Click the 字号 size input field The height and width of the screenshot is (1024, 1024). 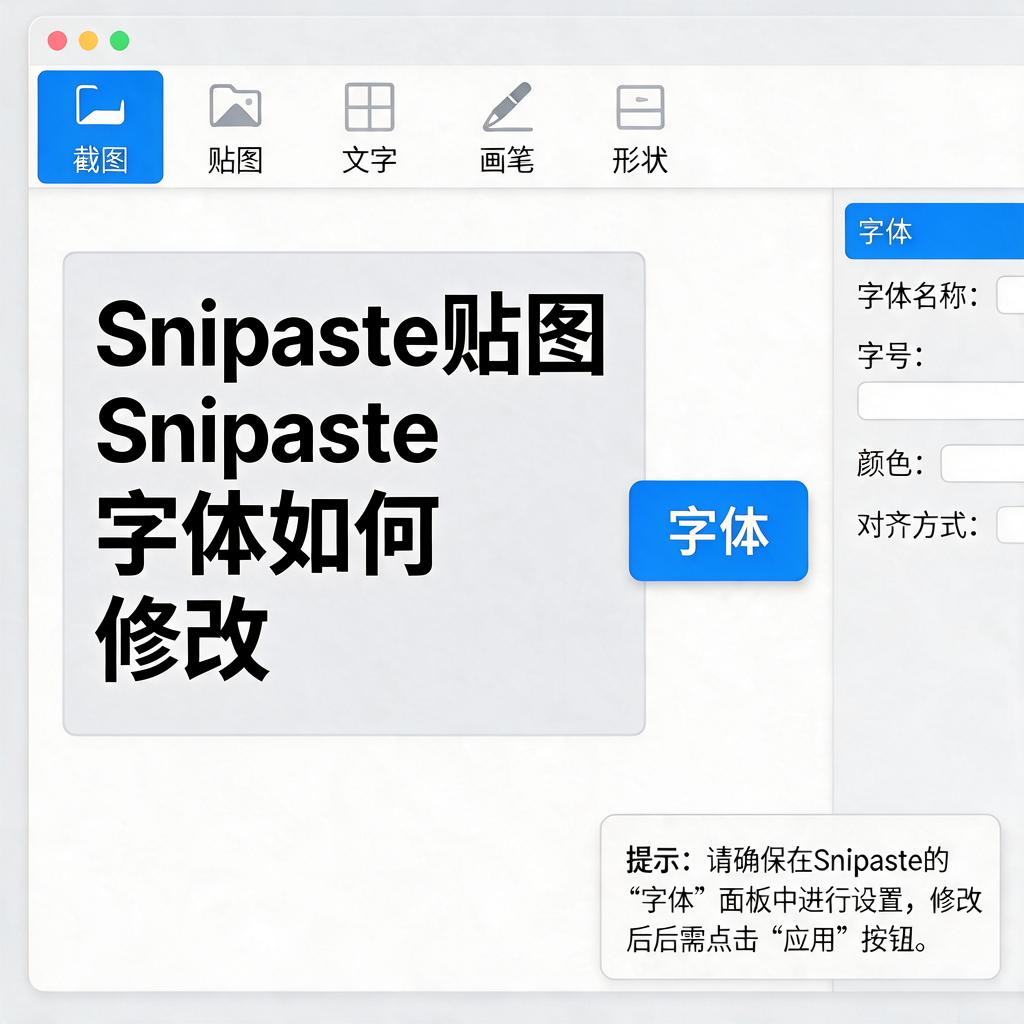click(940, 400)
